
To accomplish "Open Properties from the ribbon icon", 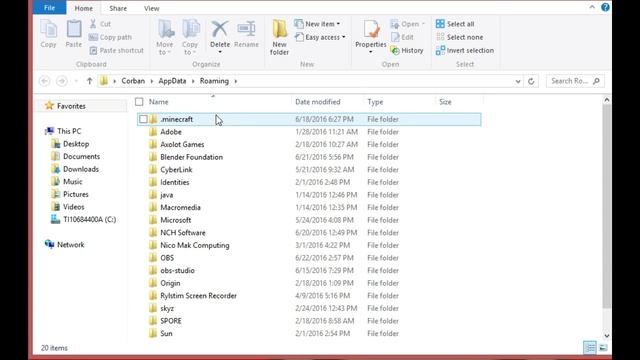I will coord(371,29).
